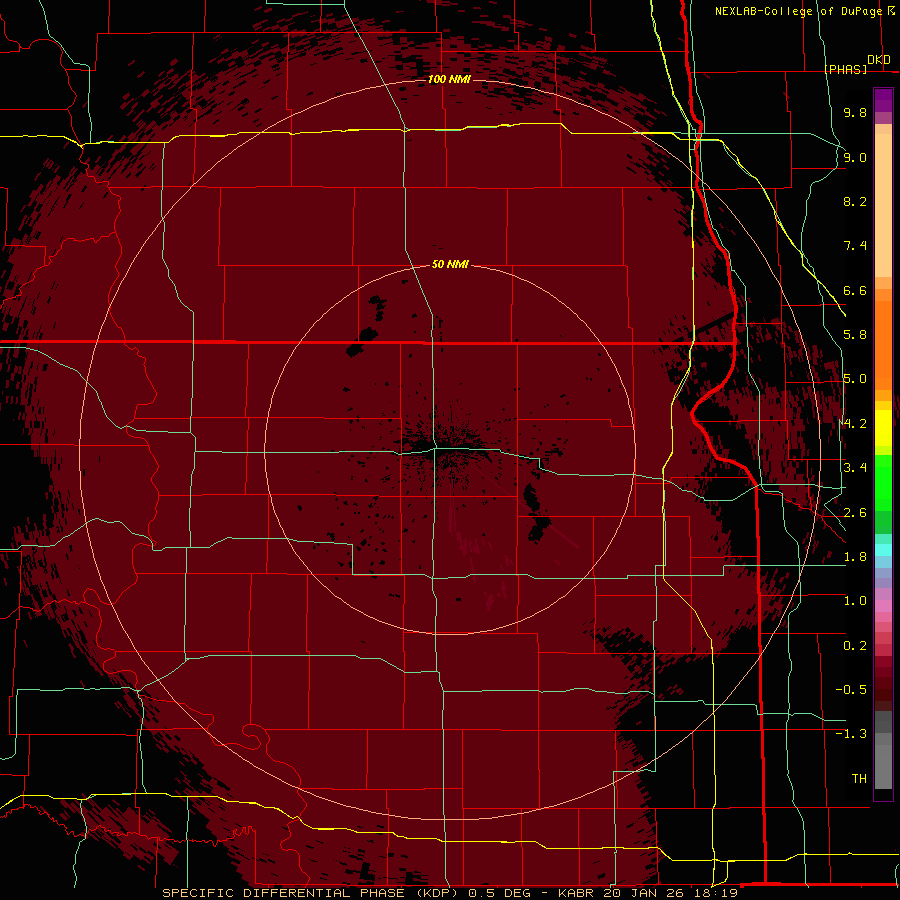Image resolution: width=900 pixels, height=900 pixels.
Task: Click the 100 NMI range ring label
Action: tap(449, 79)
